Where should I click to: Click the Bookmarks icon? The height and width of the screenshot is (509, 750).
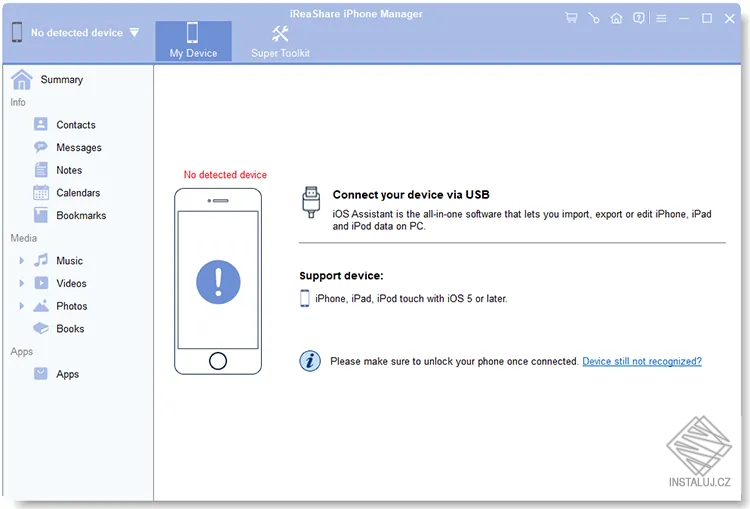click(41, 215)
